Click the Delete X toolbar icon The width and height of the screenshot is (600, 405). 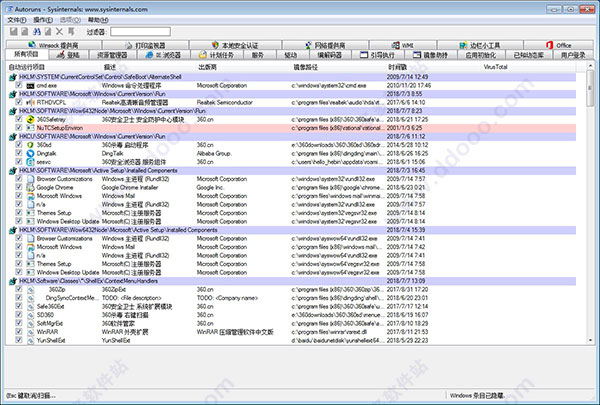tap(59, 32)
